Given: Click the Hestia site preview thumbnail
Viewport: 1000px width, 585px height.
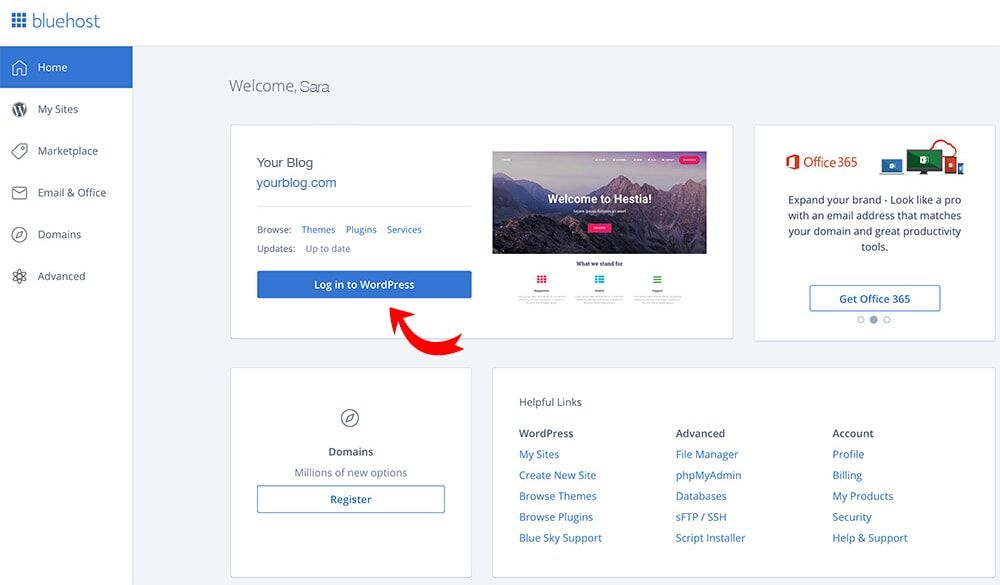Looking at the screenshot, I should coord(599,202).
